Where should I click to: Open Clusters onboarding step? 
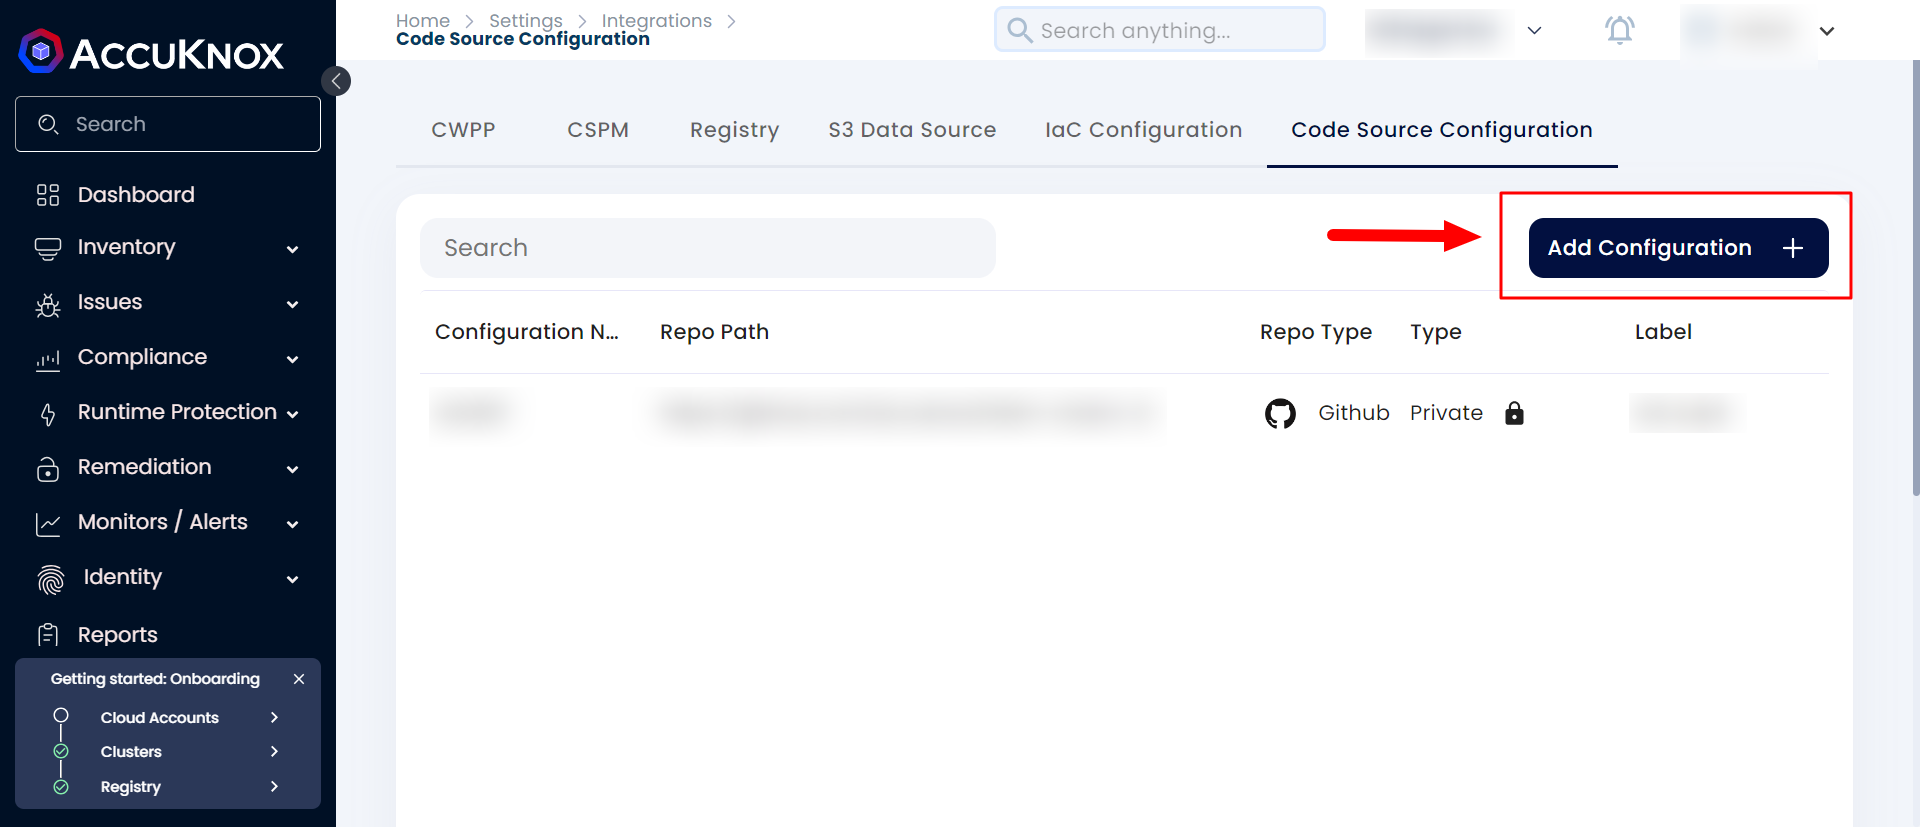(131, 752)
